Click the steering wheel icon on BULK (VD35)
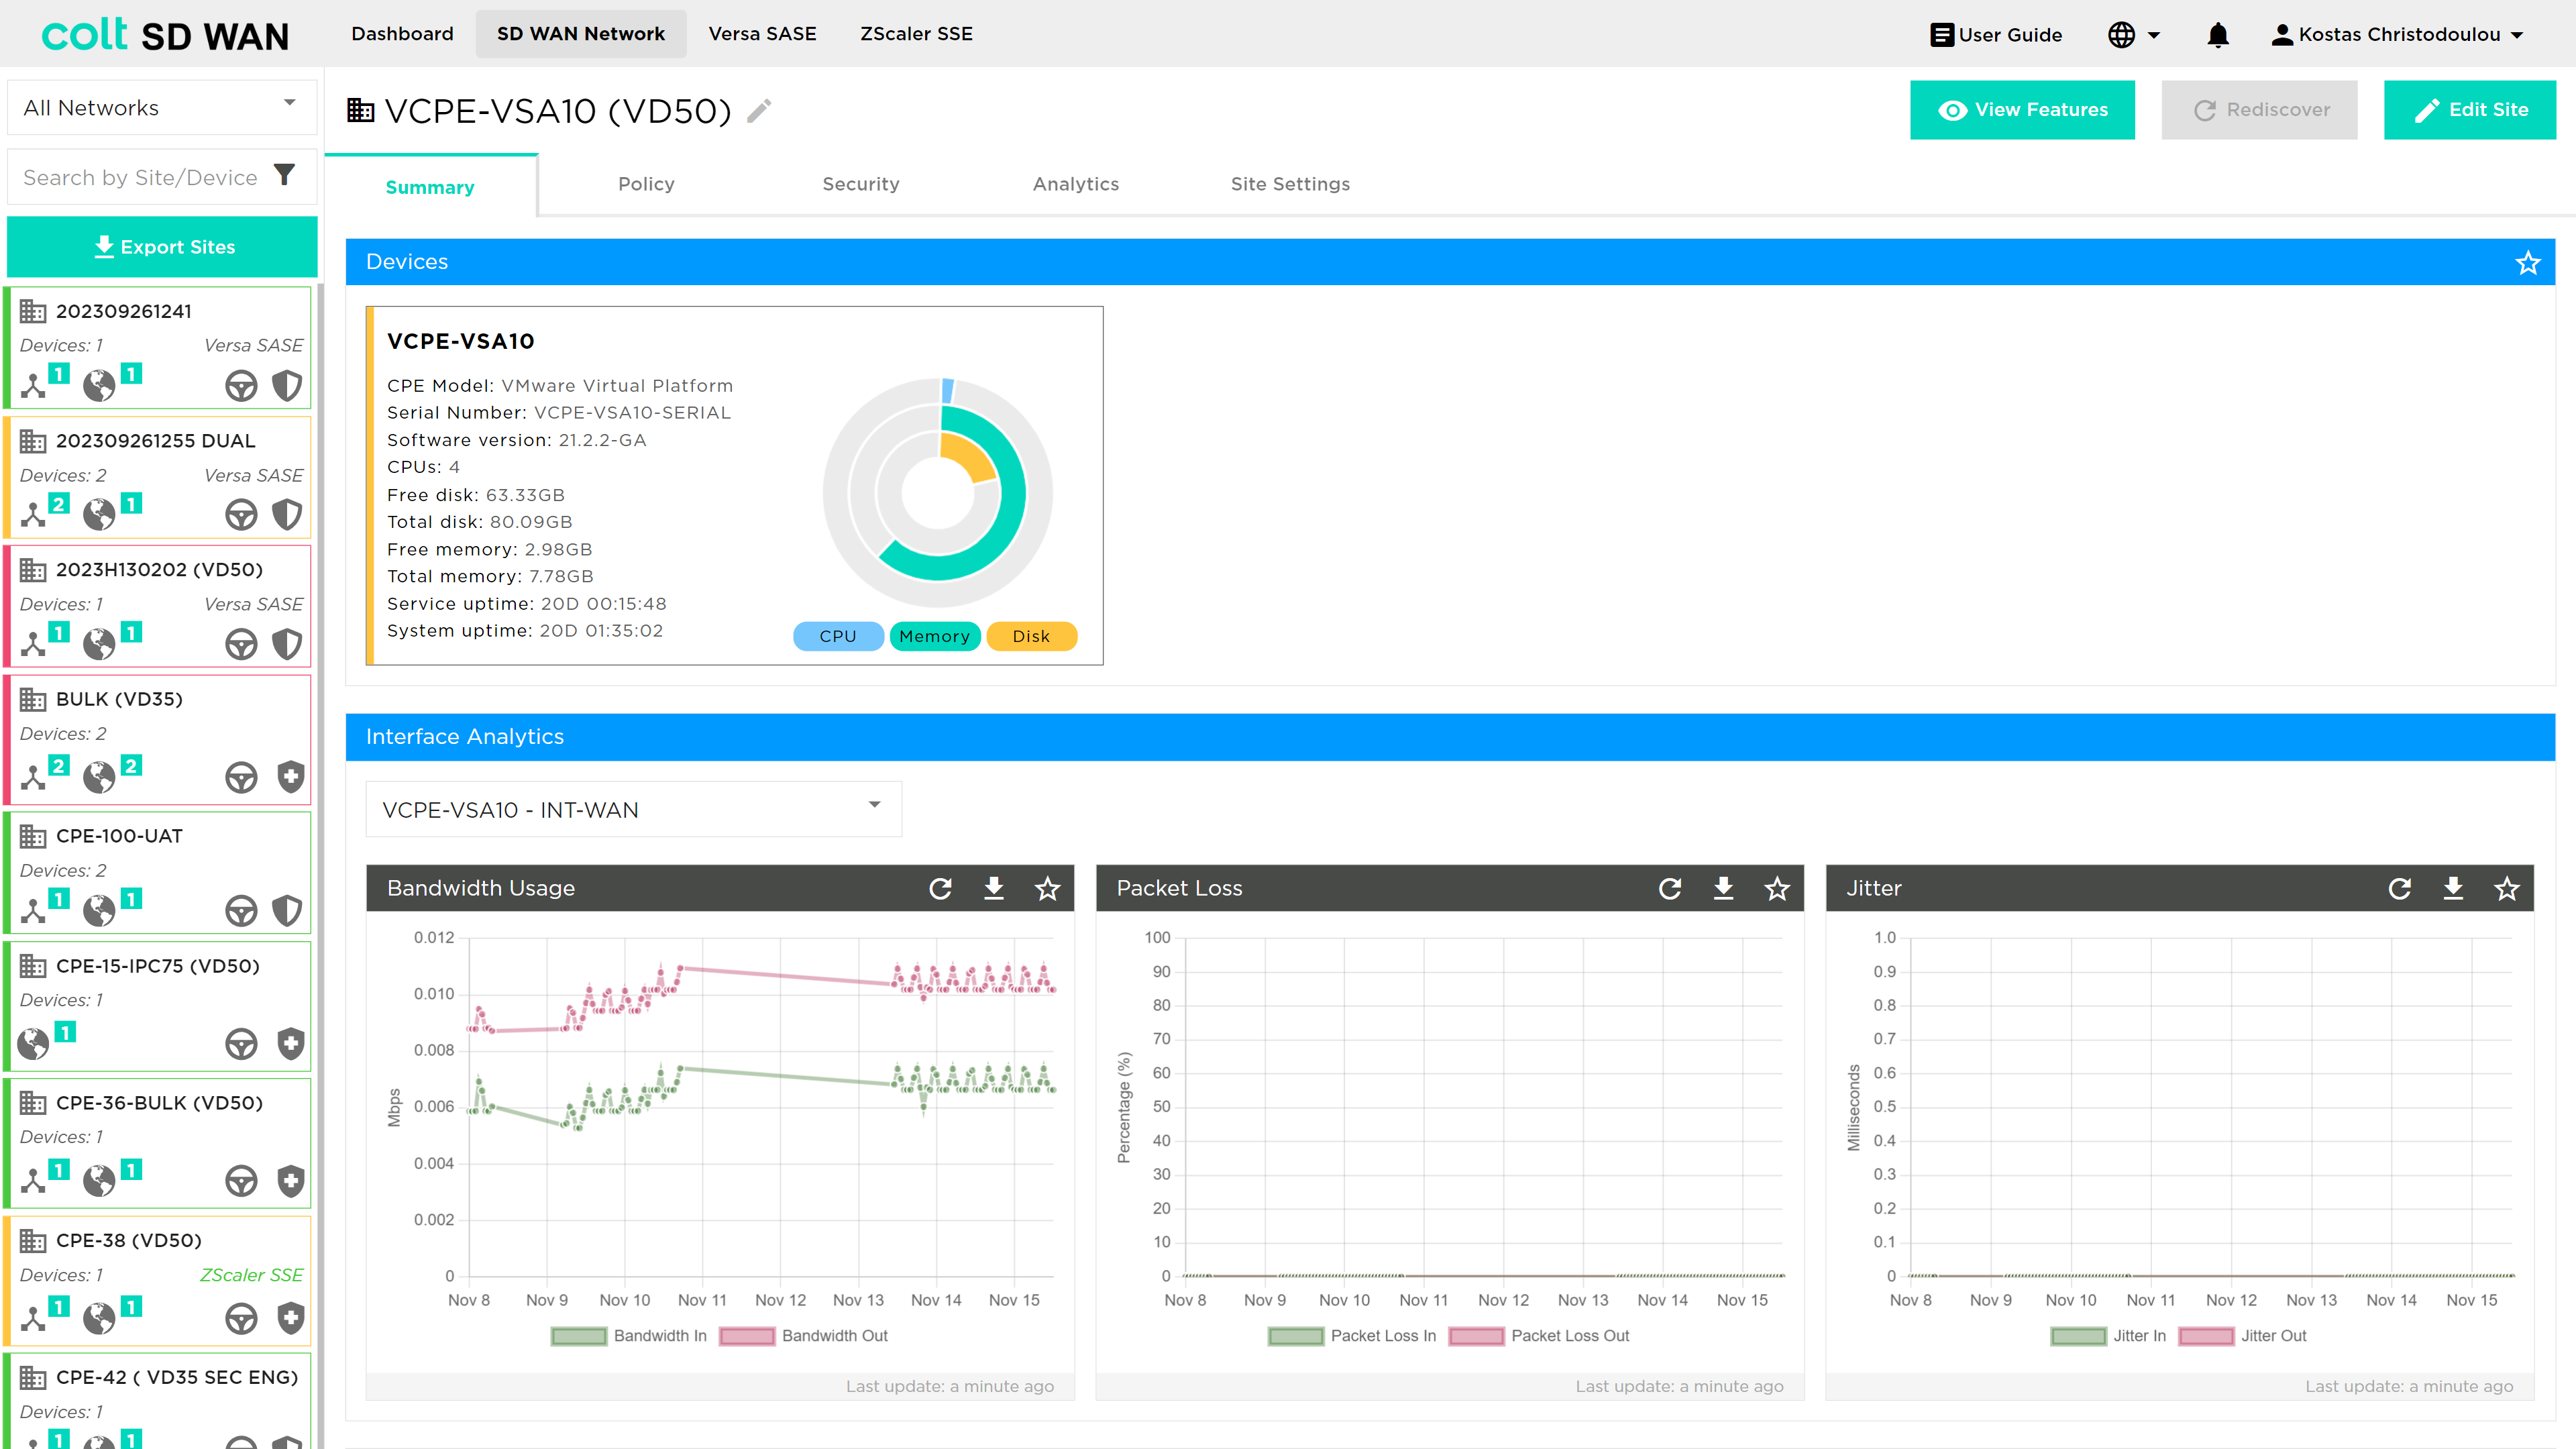2576x1449 pixels. pos(241,777)
